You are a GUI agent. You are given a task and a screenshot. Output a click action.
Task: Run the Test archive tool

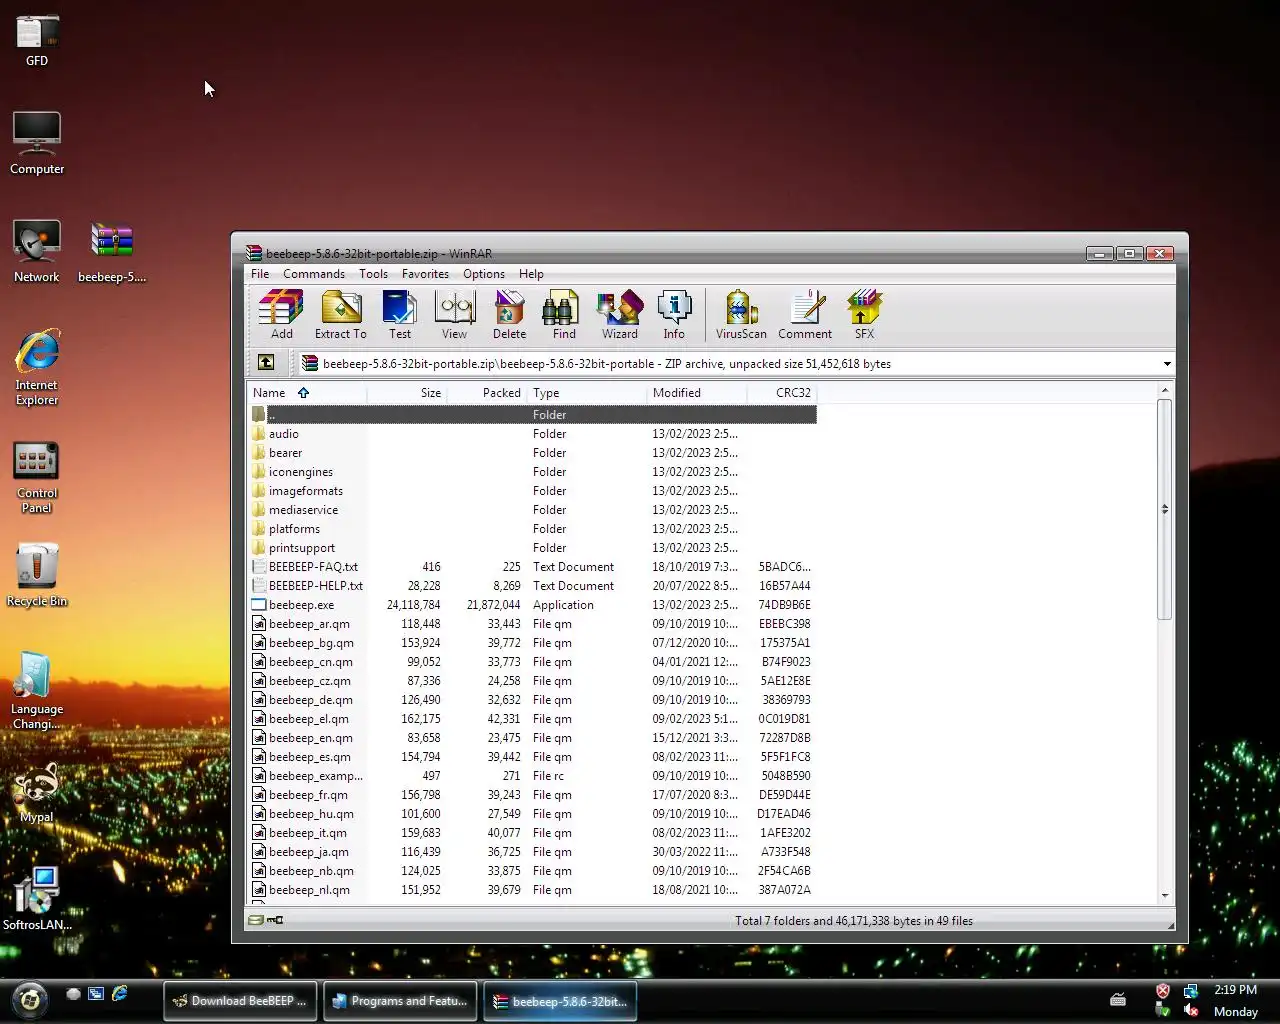(399, 315)
